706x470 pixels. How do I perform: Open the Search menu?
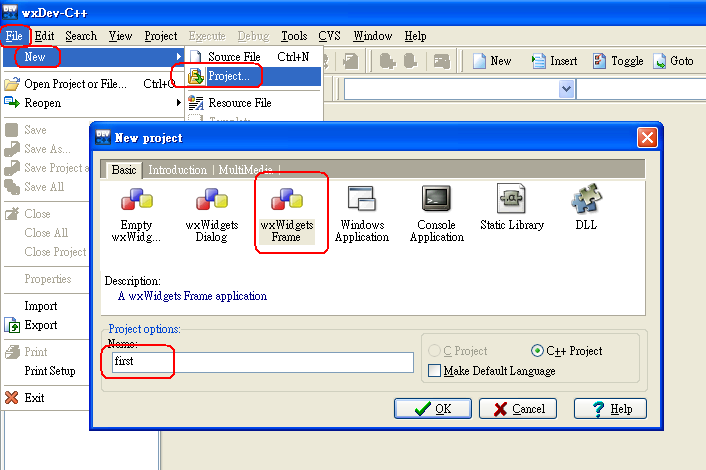point(81,36)
